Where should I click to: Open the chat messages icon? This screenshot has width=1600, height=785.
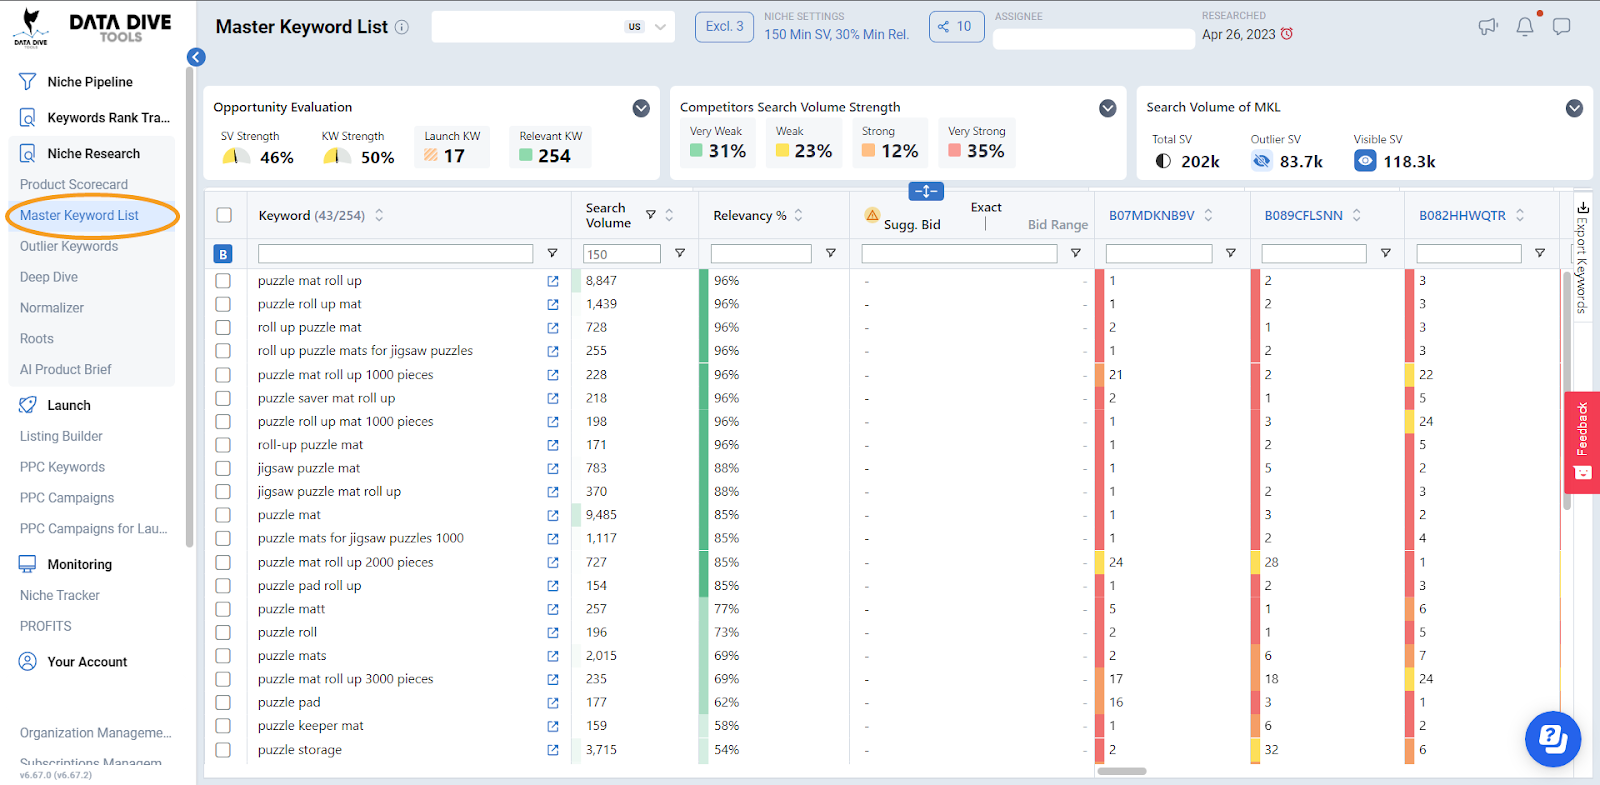[x=1562, y=26]
